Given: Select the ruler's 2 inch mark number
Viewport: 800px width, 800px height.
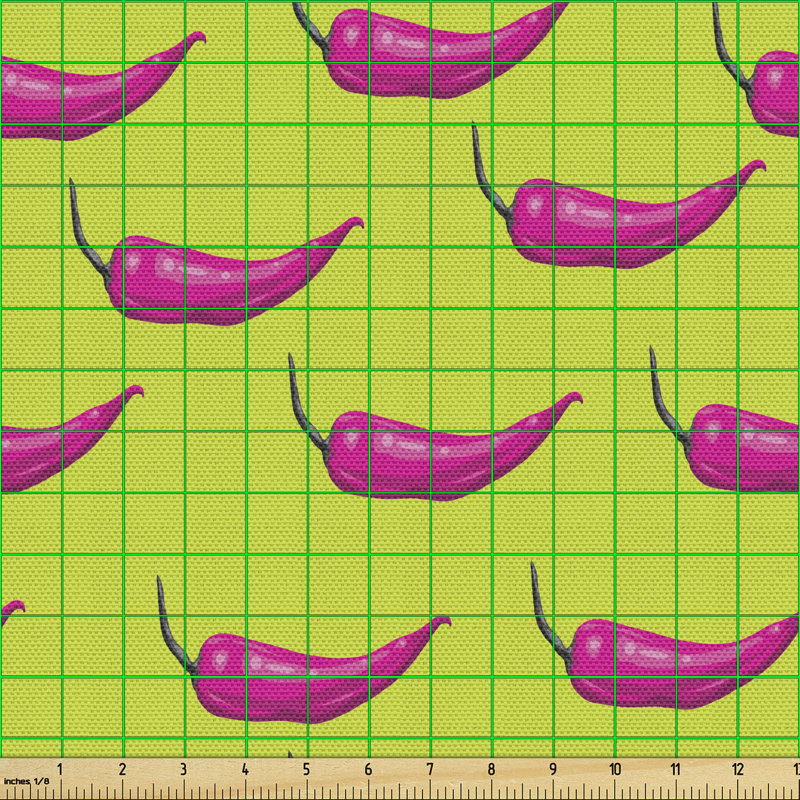Looking at the screenshot, I should [122, 769].
